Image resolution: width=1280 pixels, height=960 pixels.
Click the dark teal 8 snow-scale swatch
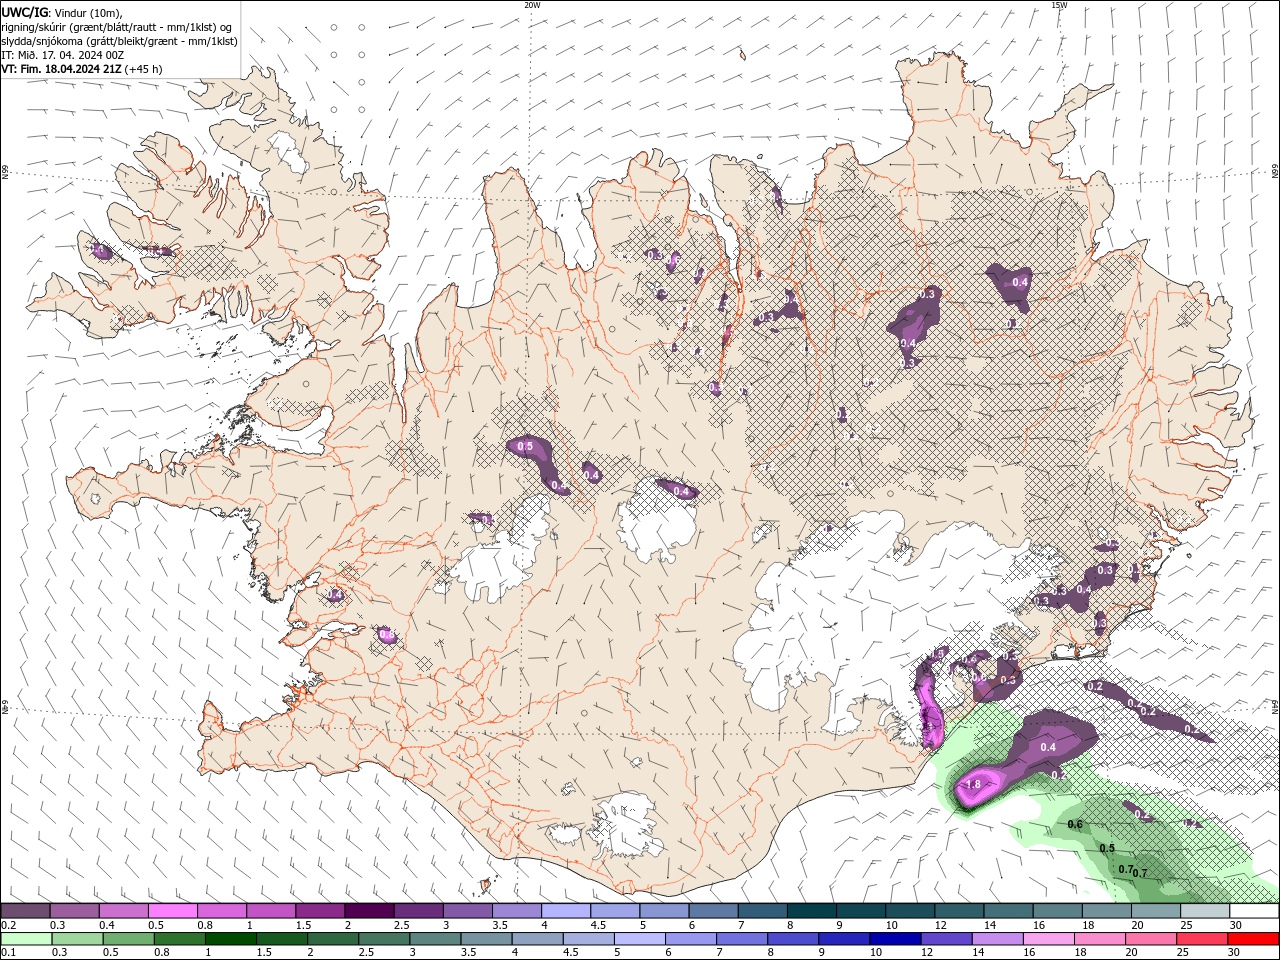pos(812,911)
